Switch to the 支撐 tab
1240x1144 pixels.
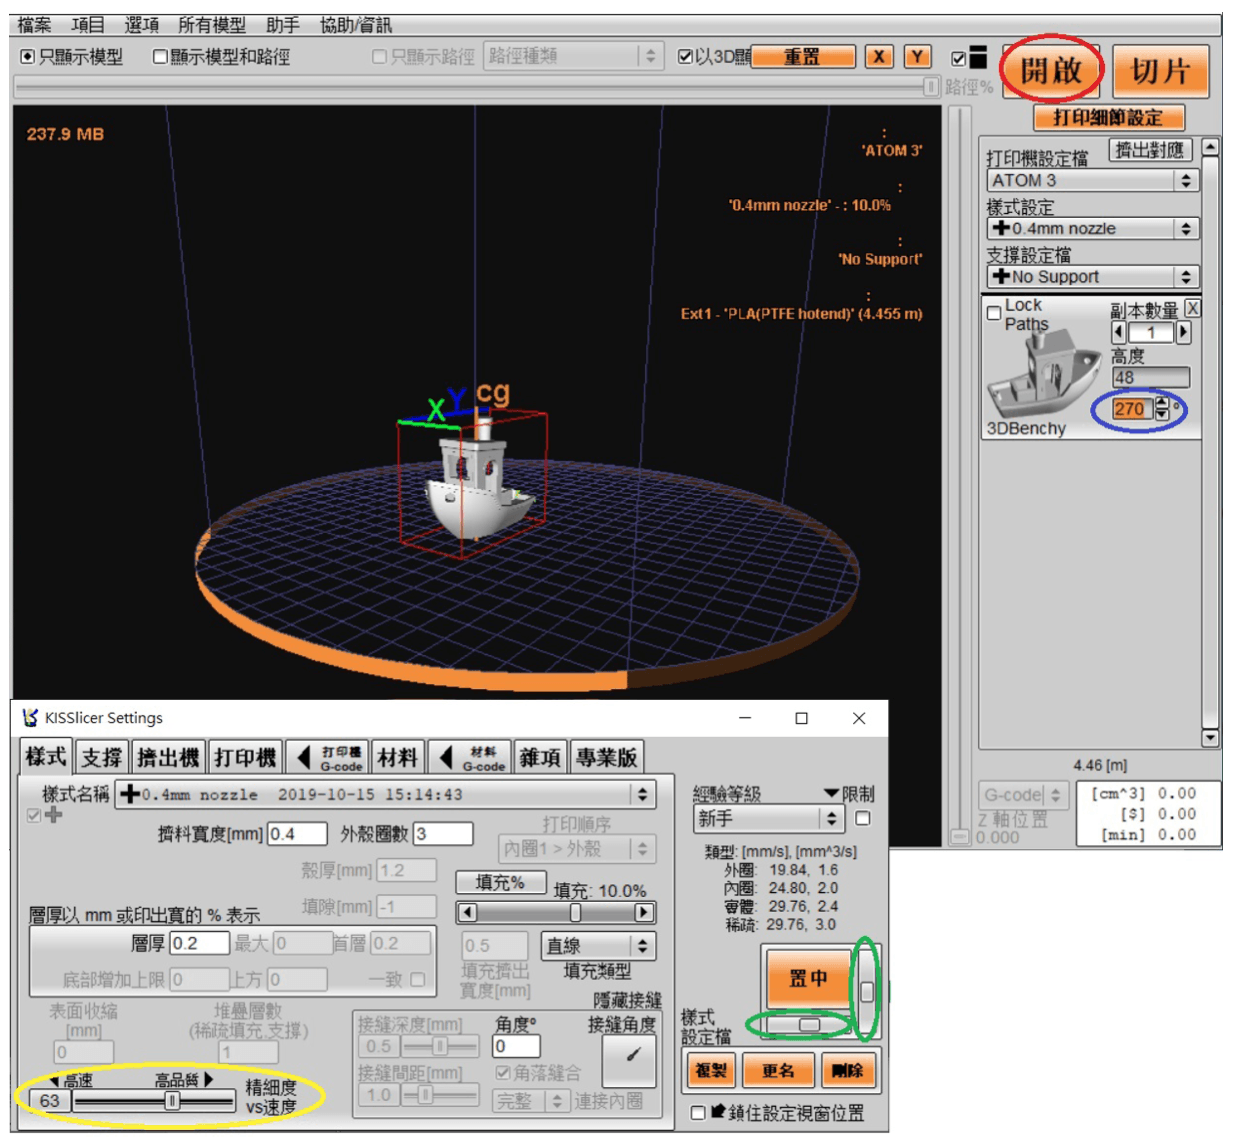[102, 757]
